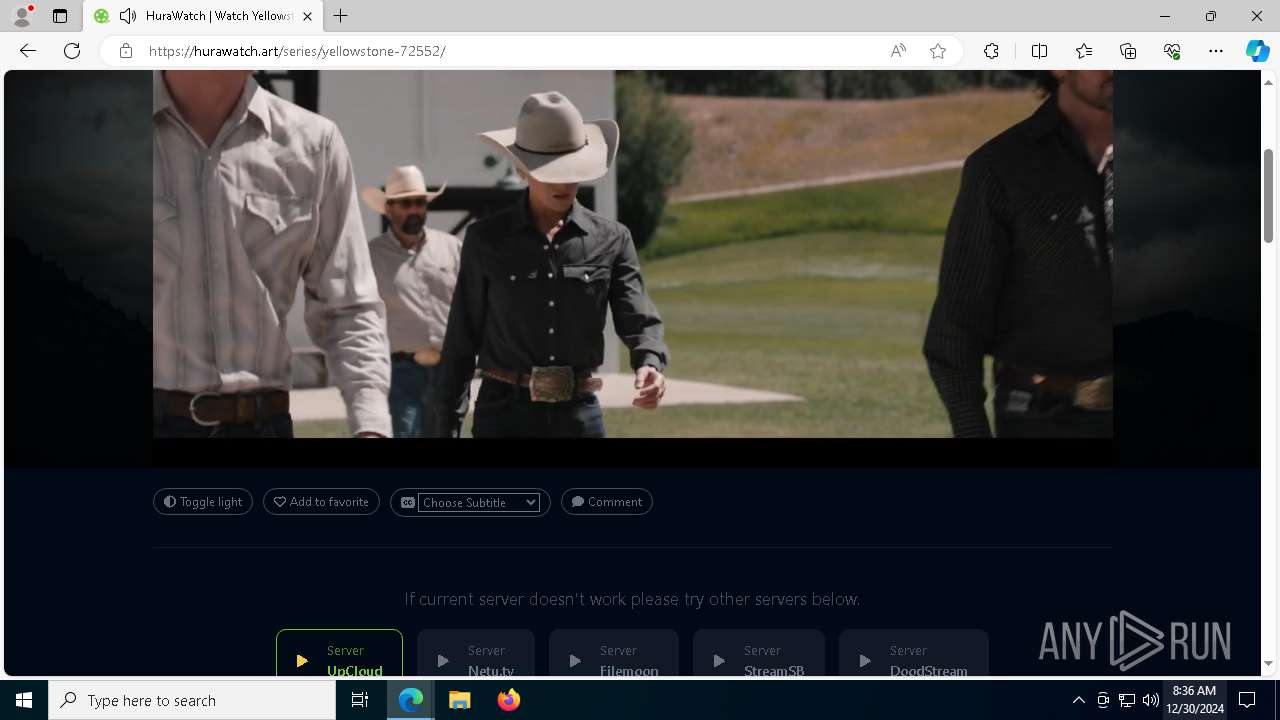1280x720 pixels.
Task: Open the network status tray icon
Action: (1127, 700)
